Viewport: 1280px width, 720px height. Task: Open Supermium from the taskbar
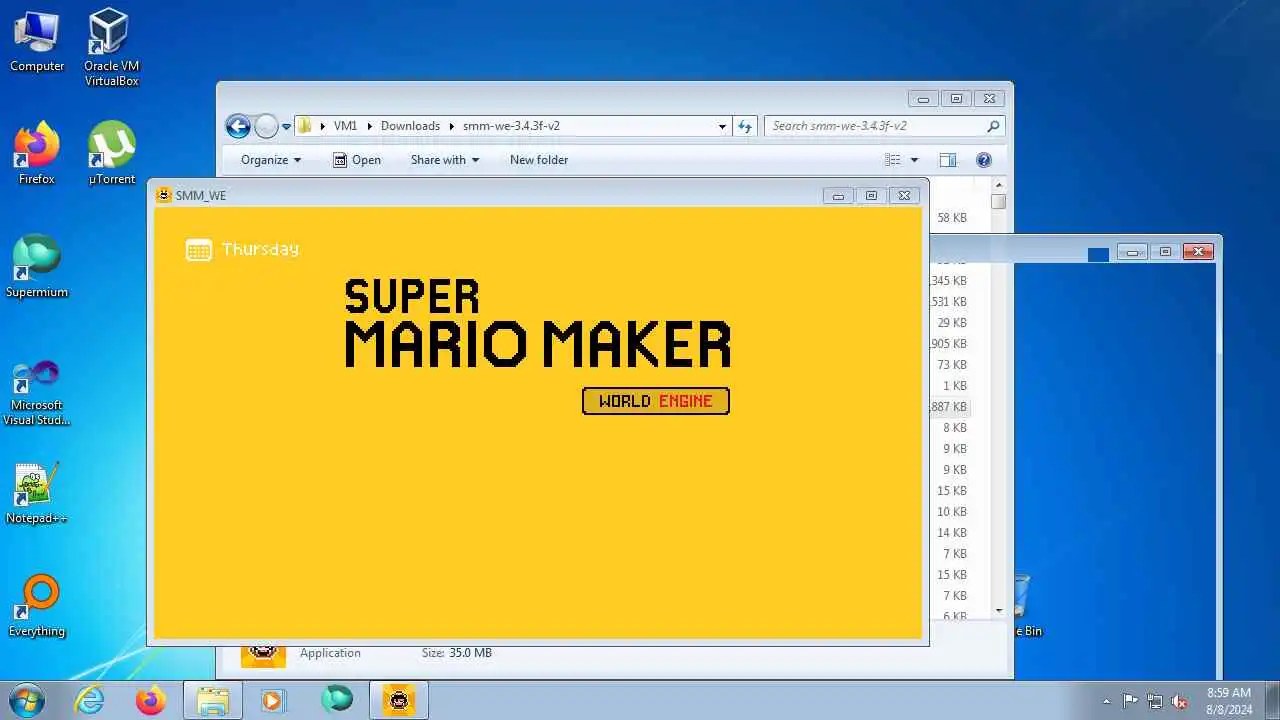click(x=337, y=699)
